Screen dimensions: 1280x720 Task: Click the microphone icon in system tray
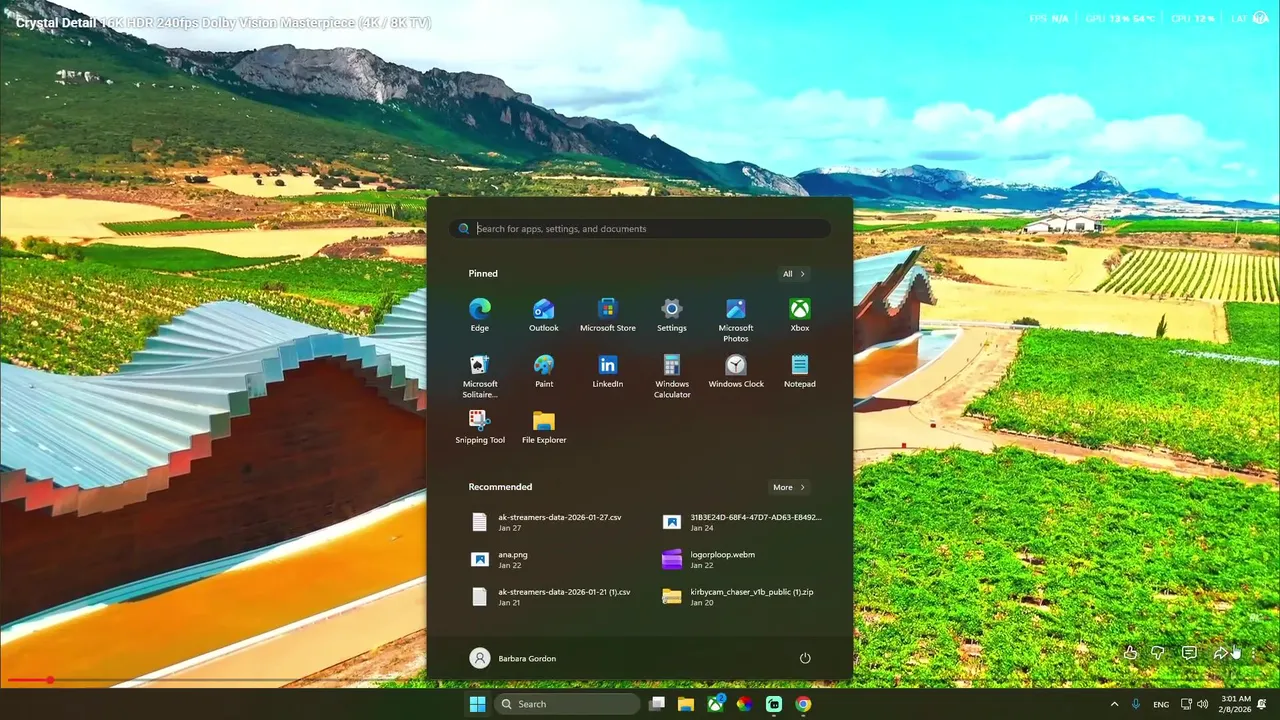[1136, 704]
